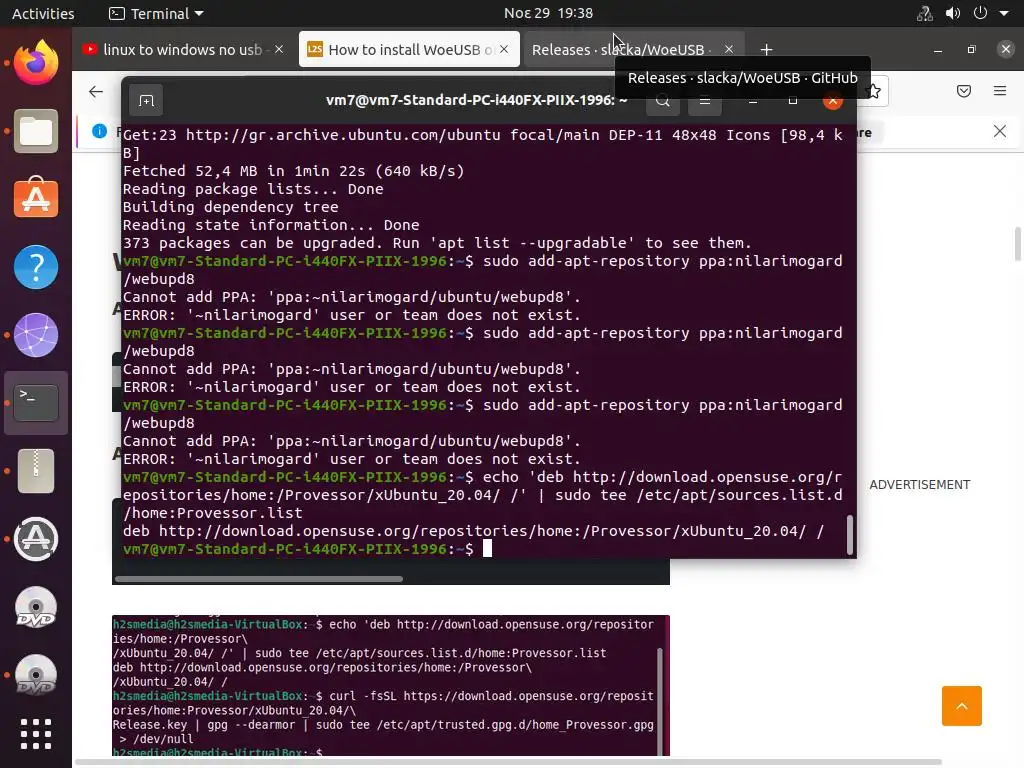This screenshot has width=1024, height=768.
Task: Open the volume icon in top bar
Action: [x=953, y=13]
